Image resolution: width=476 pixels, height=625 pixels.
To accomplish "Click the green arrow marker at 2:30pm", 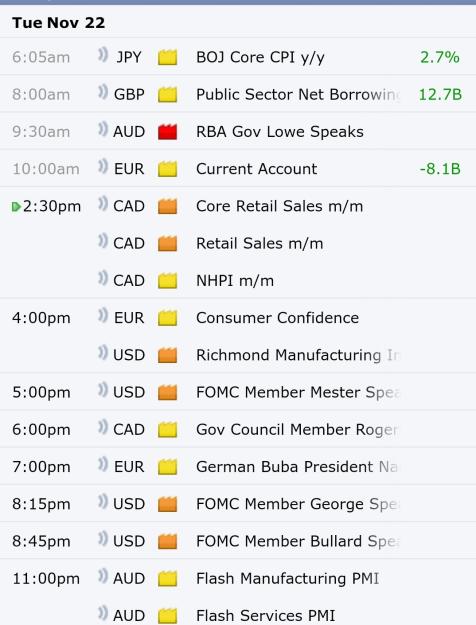I will tap(16, 207).
